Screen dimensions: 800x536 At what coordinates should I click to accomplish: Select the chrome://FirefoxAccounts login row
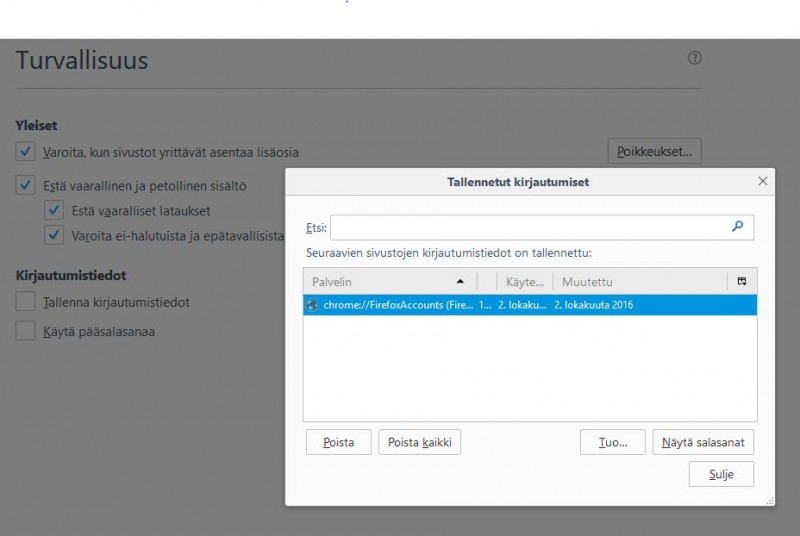(x=530, y=305)
